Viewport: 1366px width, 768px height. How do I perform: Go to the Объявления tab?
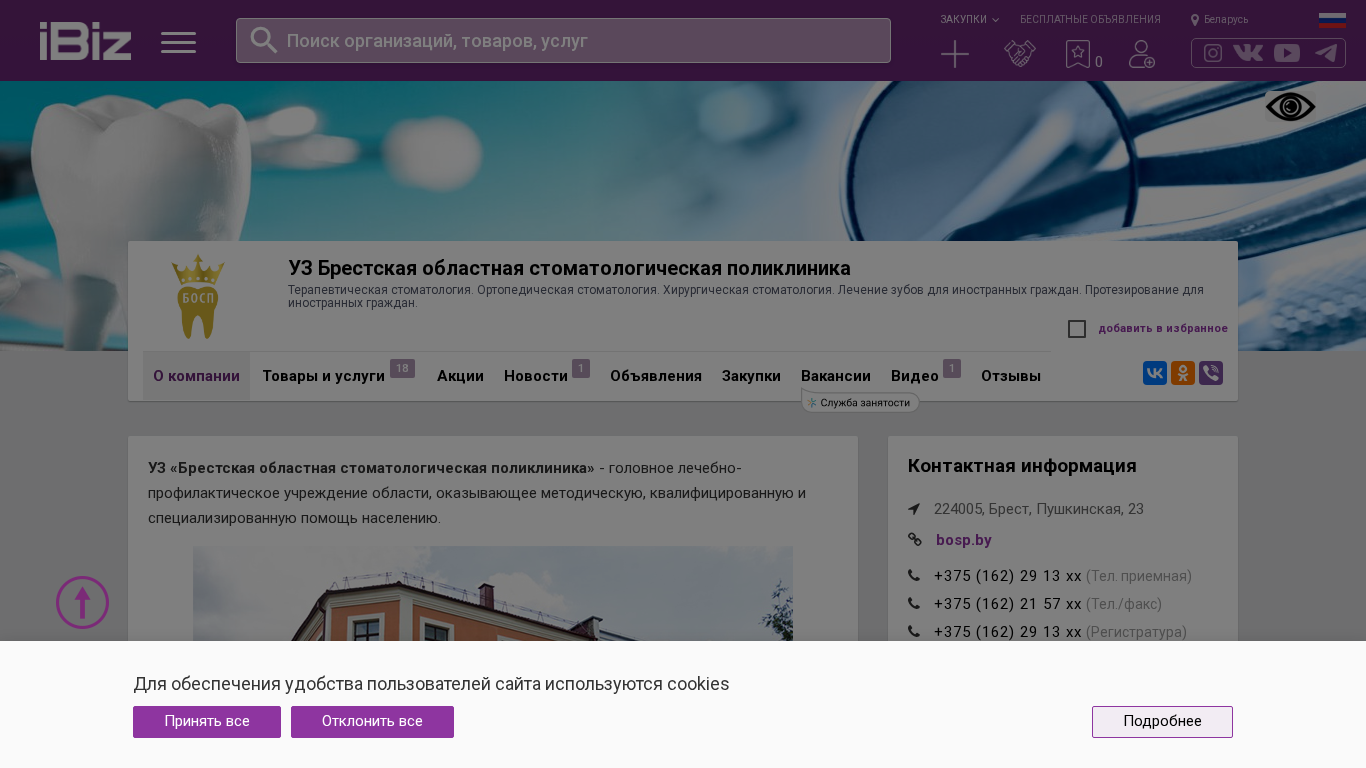656,376
